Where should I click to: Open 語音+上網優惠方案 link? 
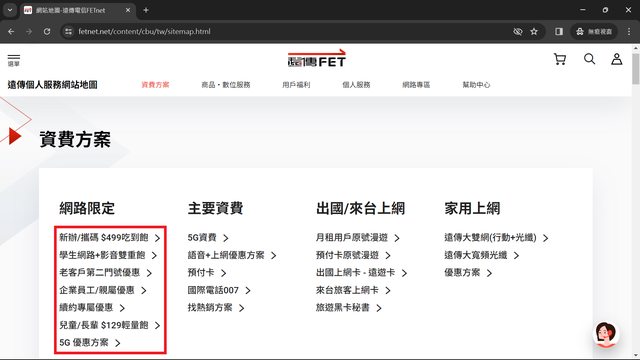232,255
